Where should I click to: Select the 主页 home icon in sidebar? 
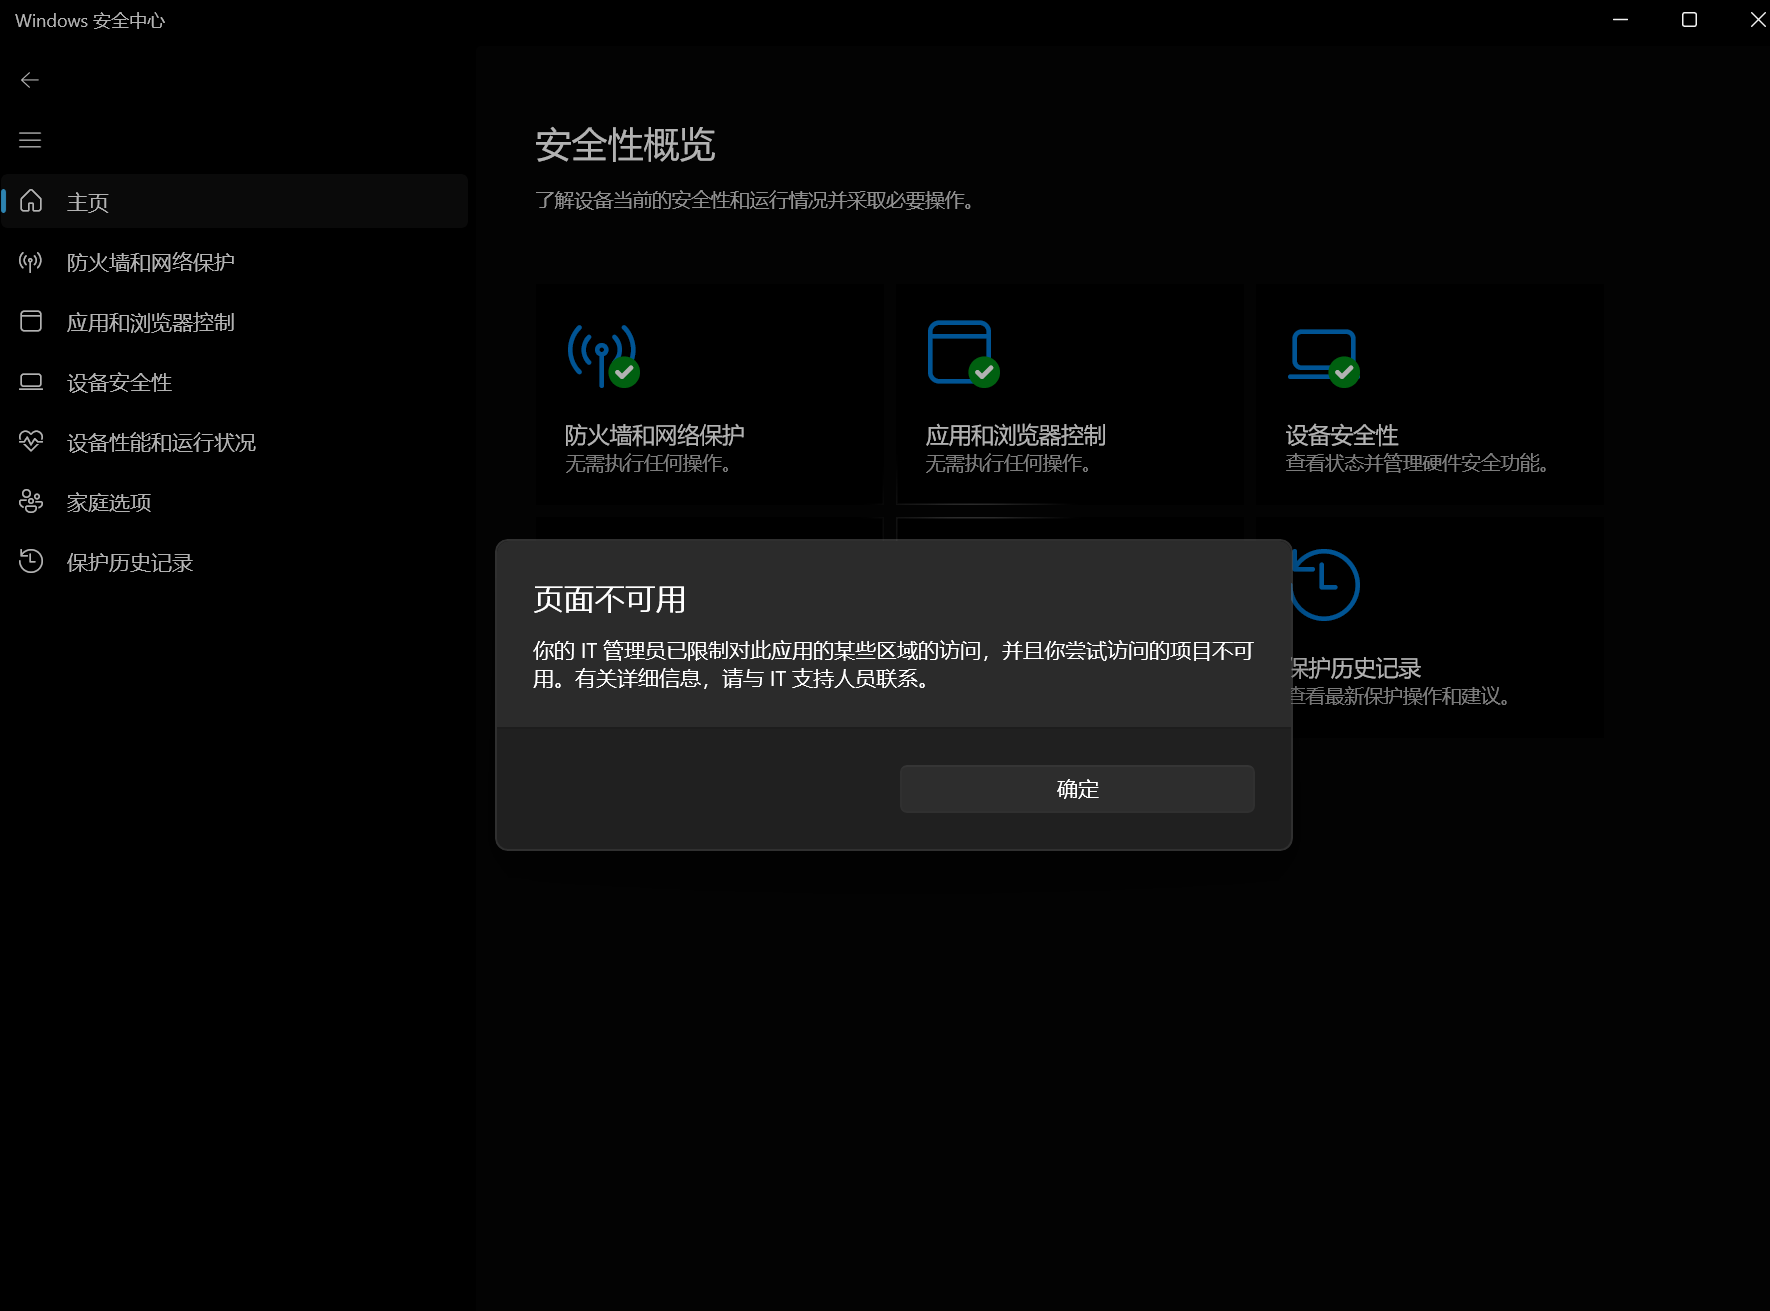(x=31, y=201)
